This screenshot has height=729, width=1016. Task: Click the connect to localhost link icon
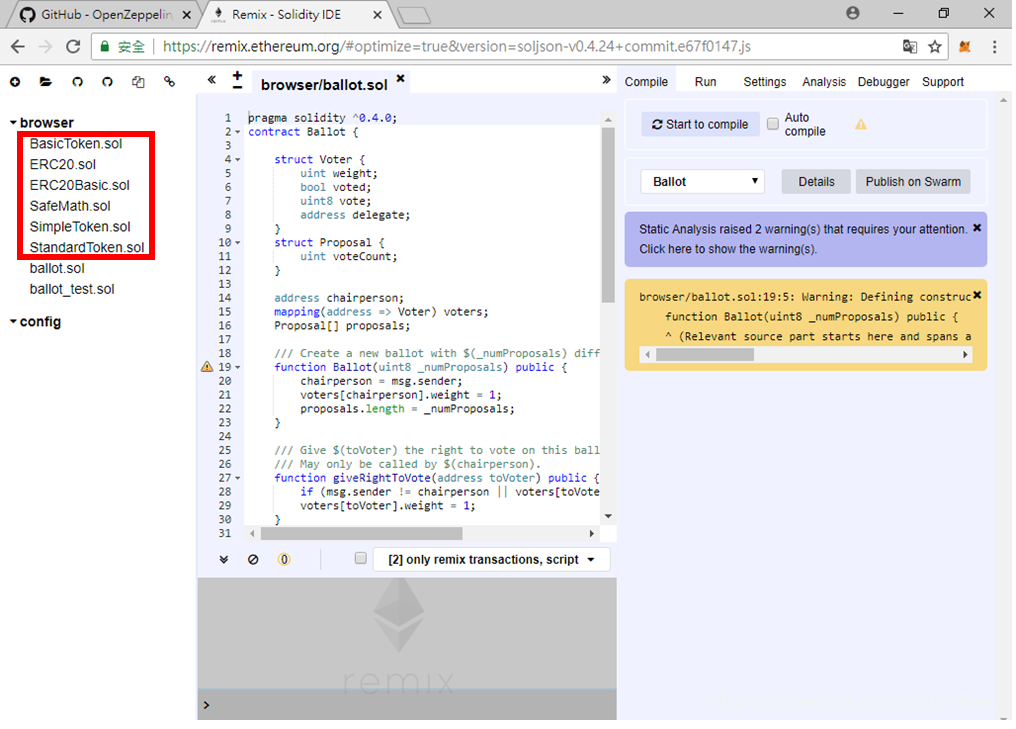coord(169,82)
